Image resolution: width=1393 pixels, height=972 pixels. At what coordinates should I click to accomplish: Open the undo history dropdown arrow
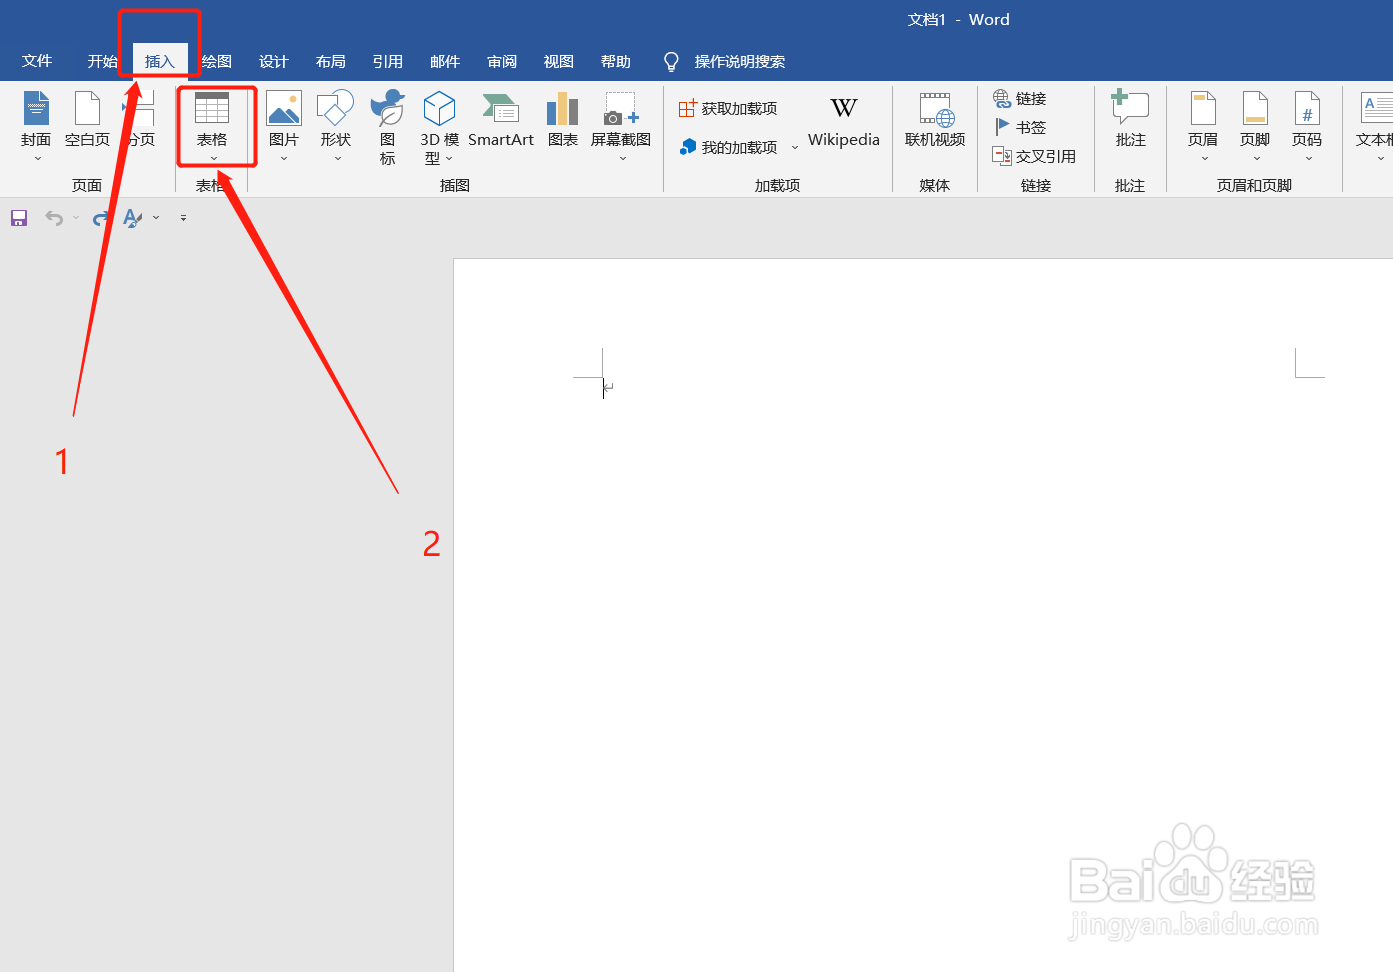(x=76, y=218)
